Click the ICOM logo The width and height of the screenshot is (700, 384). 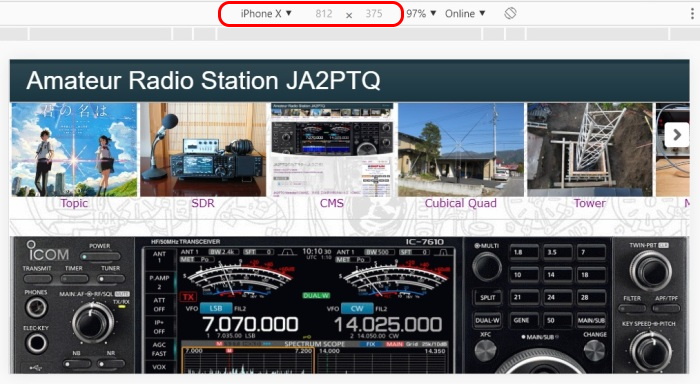click(47, 251)
